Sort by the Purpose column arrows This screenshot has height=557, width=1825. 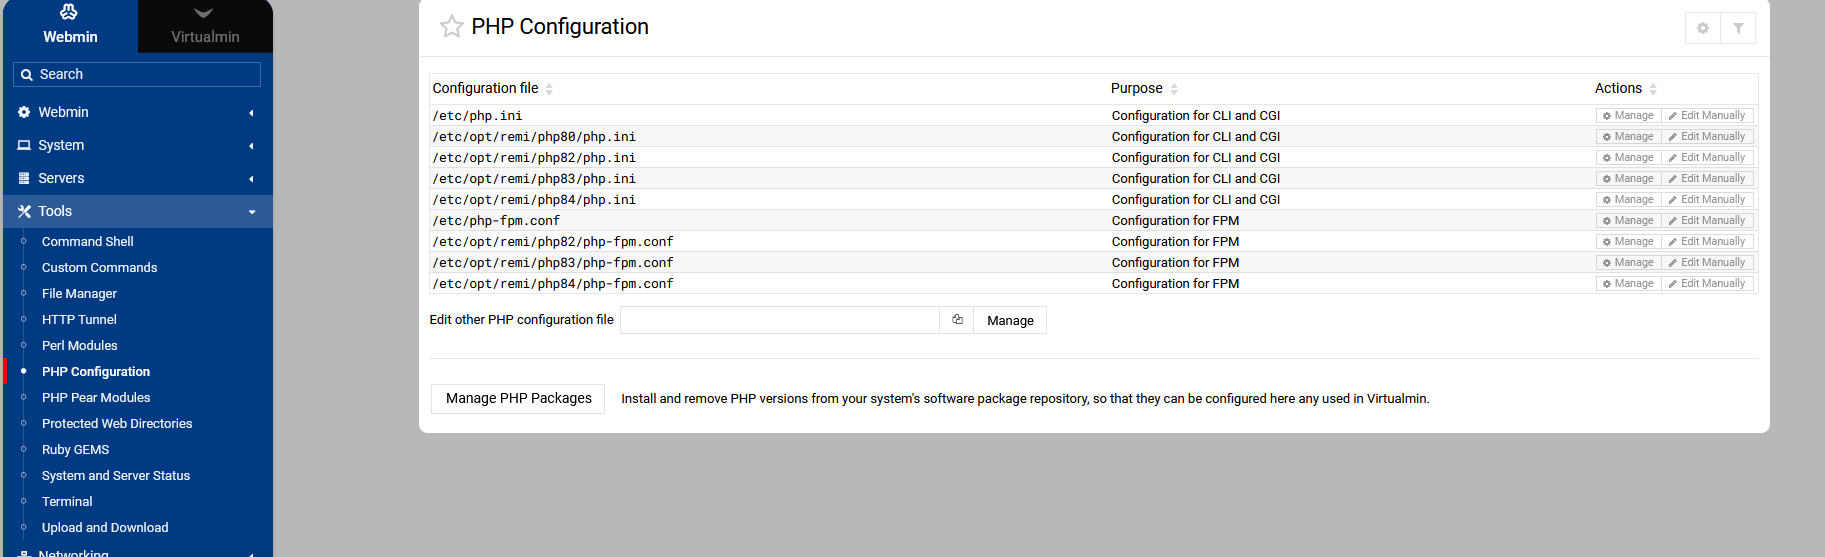pyautogui.click(x=1174, y=89)
